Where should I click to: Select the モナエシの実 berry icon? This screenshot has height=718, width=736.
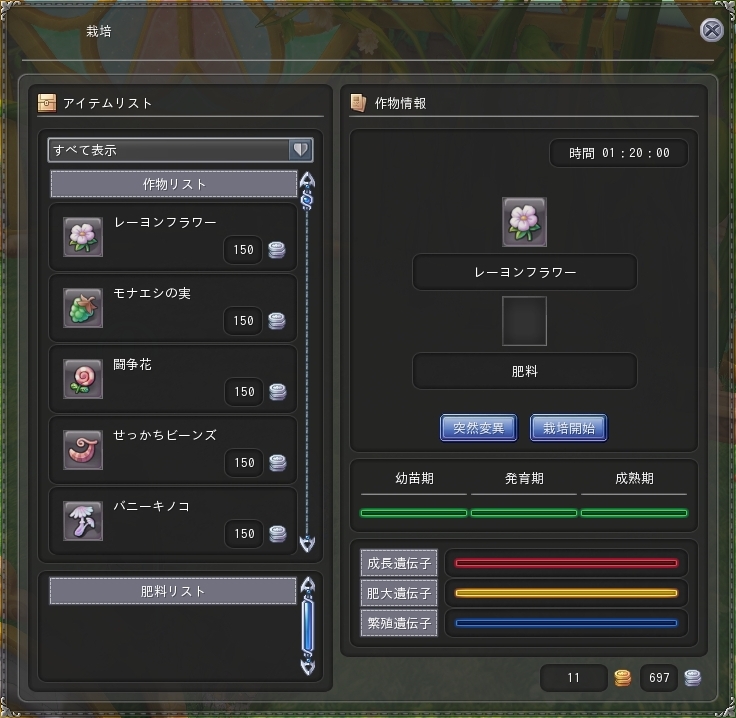pyautogui.click(x=83, y=308)
